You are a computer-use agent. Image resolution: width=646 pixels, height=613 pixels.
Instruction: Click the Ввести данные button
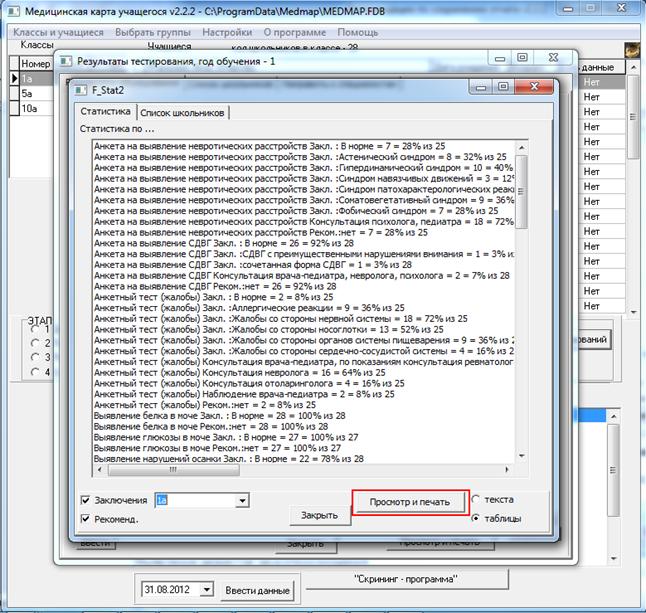coord(257,589)
